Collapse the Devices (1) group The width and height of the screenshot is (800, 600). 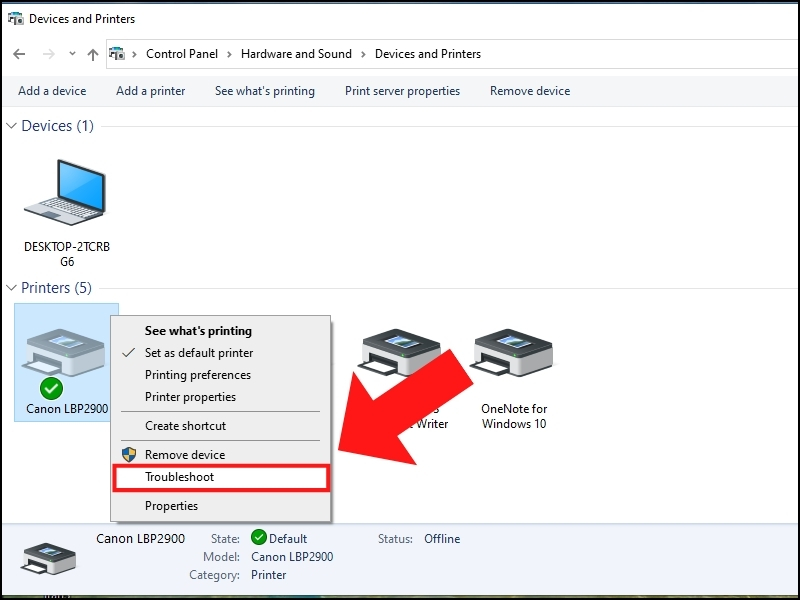coord(12,126)
